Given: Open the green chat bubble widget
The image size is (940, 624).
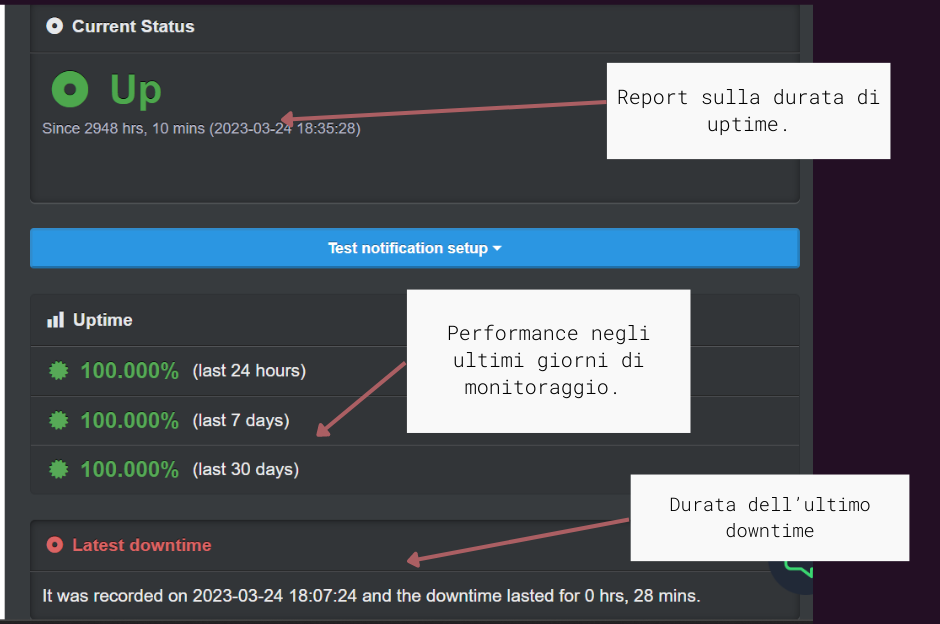Looking at the screenshot, I should coord(795,572).
